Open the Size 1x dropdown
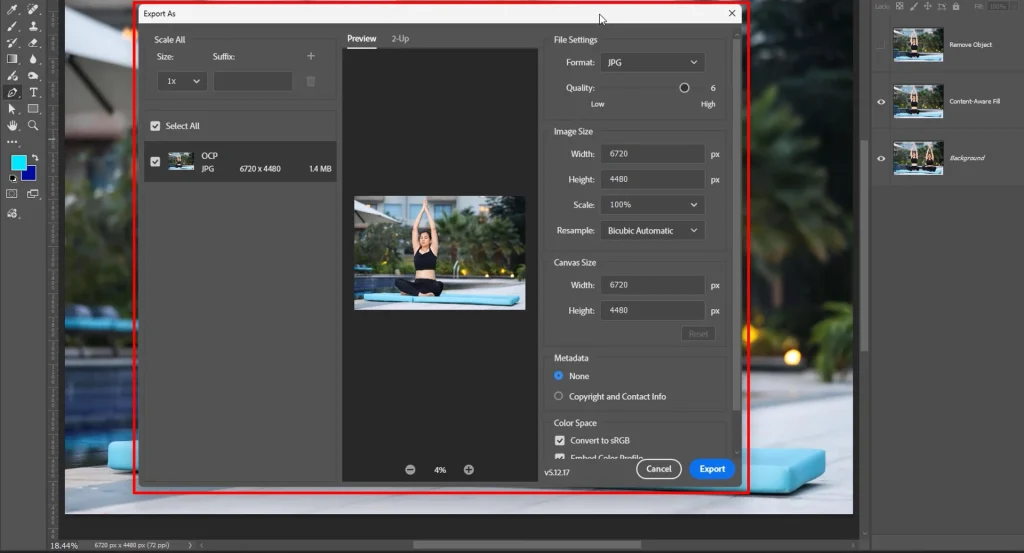This screenshot has height=553, width=1024. point(182,81)
